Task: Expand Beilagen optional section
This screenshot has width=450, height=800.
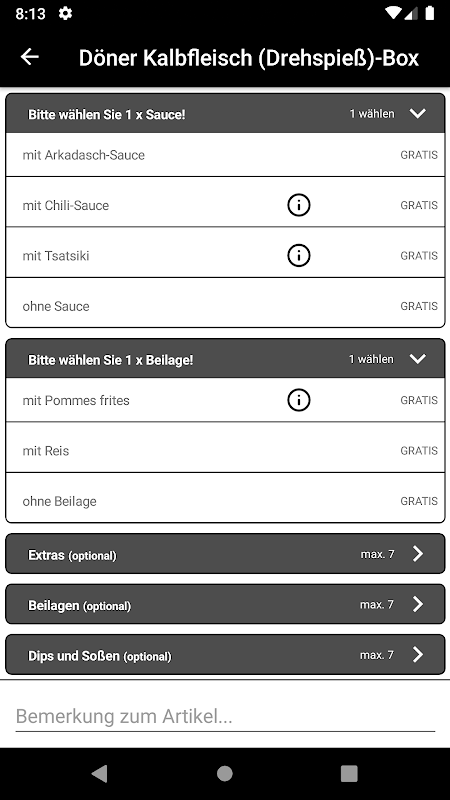Action: 225,604
